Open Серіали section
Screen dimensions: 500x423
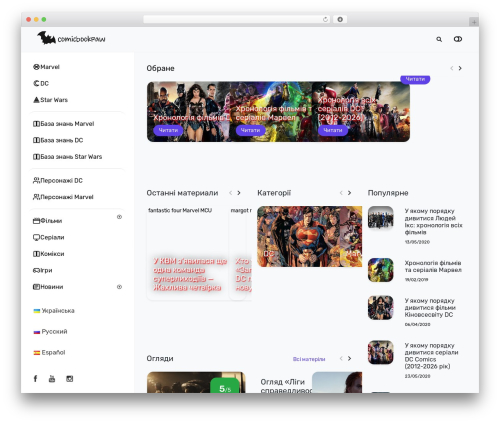(52, 237)
